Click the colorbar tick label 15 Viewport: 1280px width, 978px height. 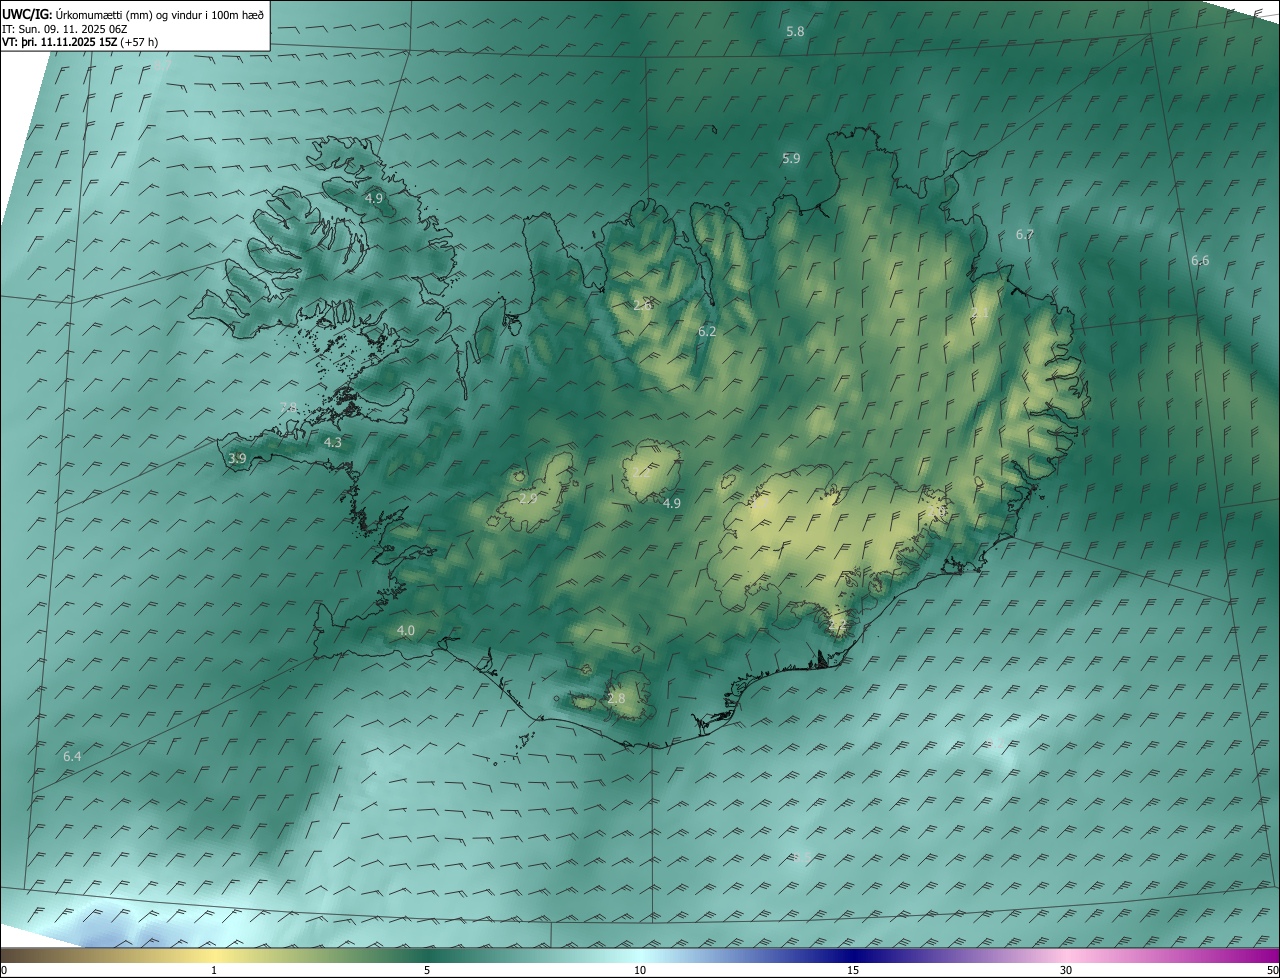click(853, 971)
